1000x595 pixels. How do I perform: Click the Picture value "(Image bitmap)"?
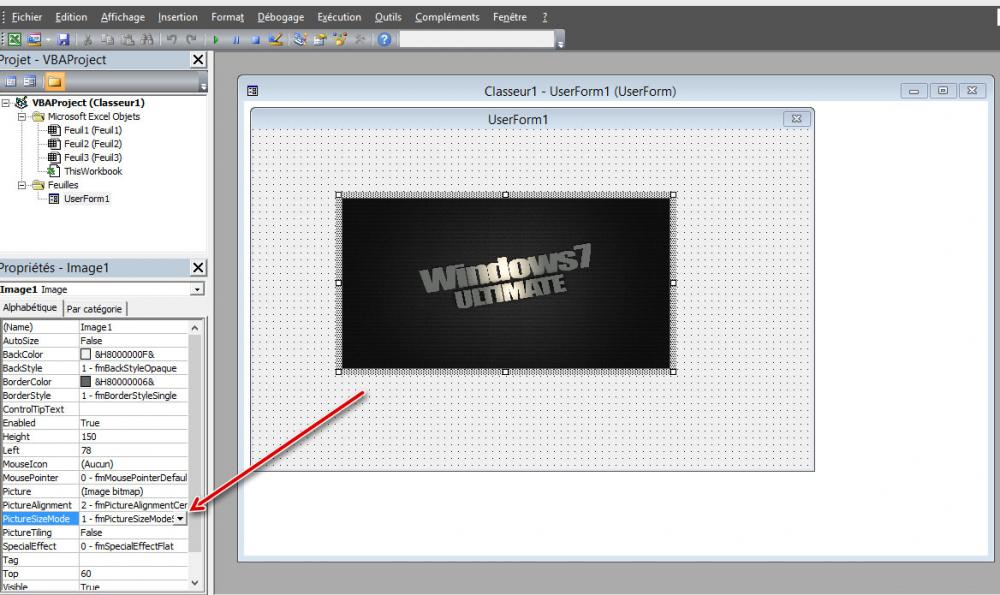point(112,492)
